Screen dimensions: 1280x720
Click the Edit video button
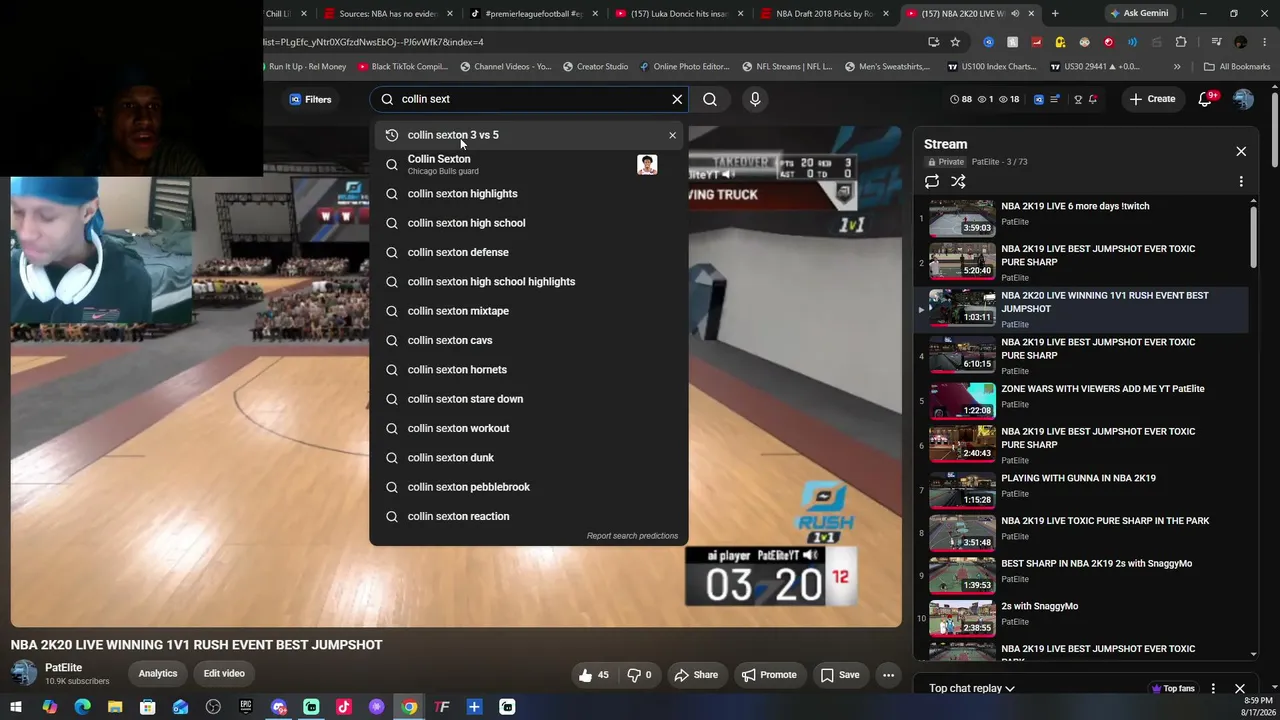point(224,674)
